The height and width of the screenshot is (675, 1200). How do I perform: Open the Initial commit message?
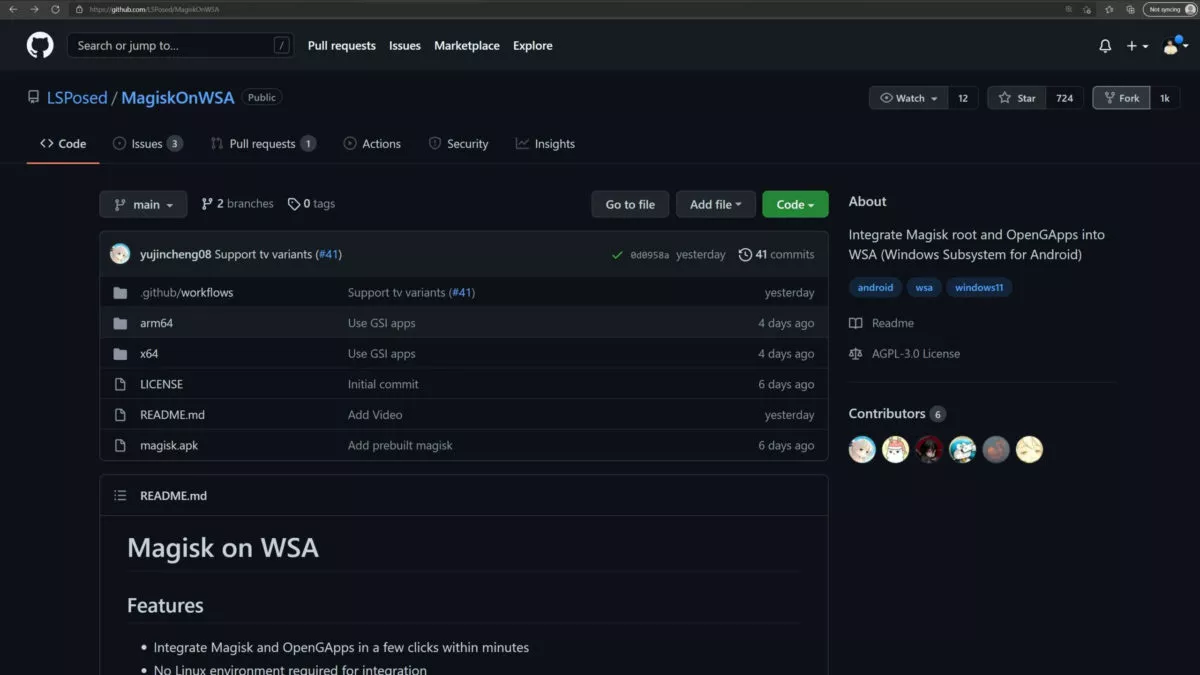(x=383, y=384)
